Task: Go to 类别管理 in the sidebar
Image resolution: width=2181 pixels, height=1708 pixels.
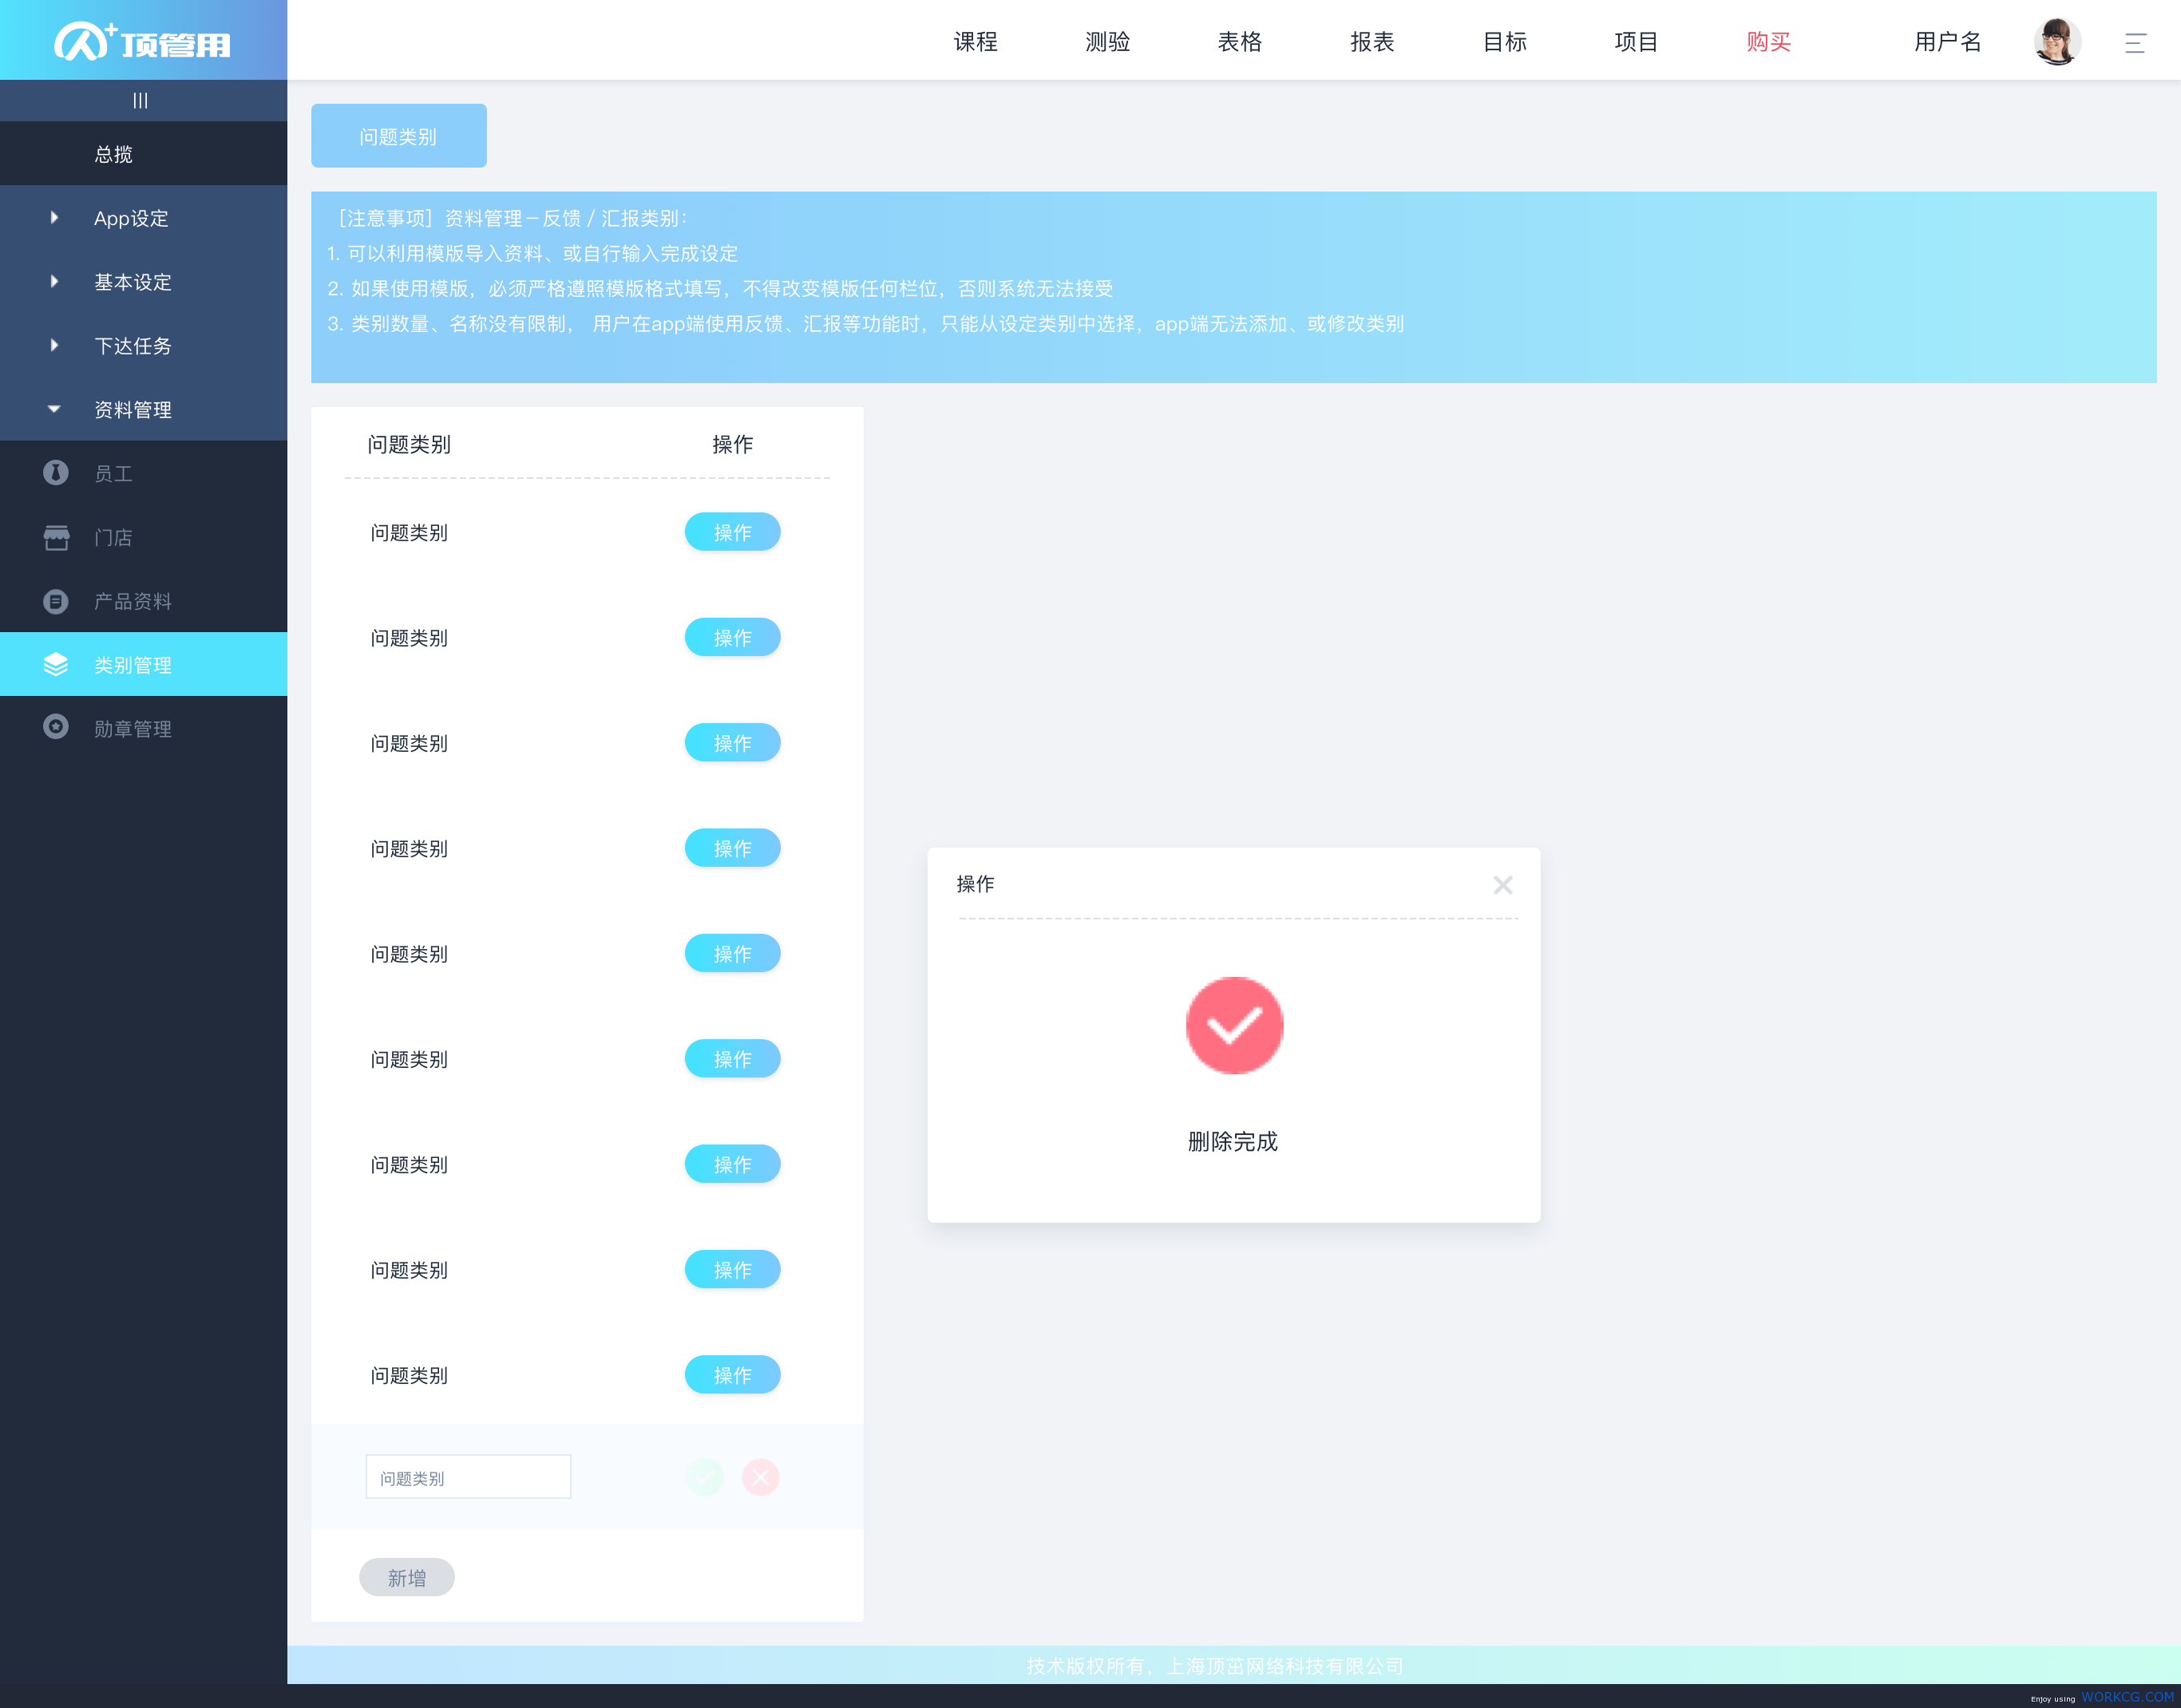Action: [144, 664]
